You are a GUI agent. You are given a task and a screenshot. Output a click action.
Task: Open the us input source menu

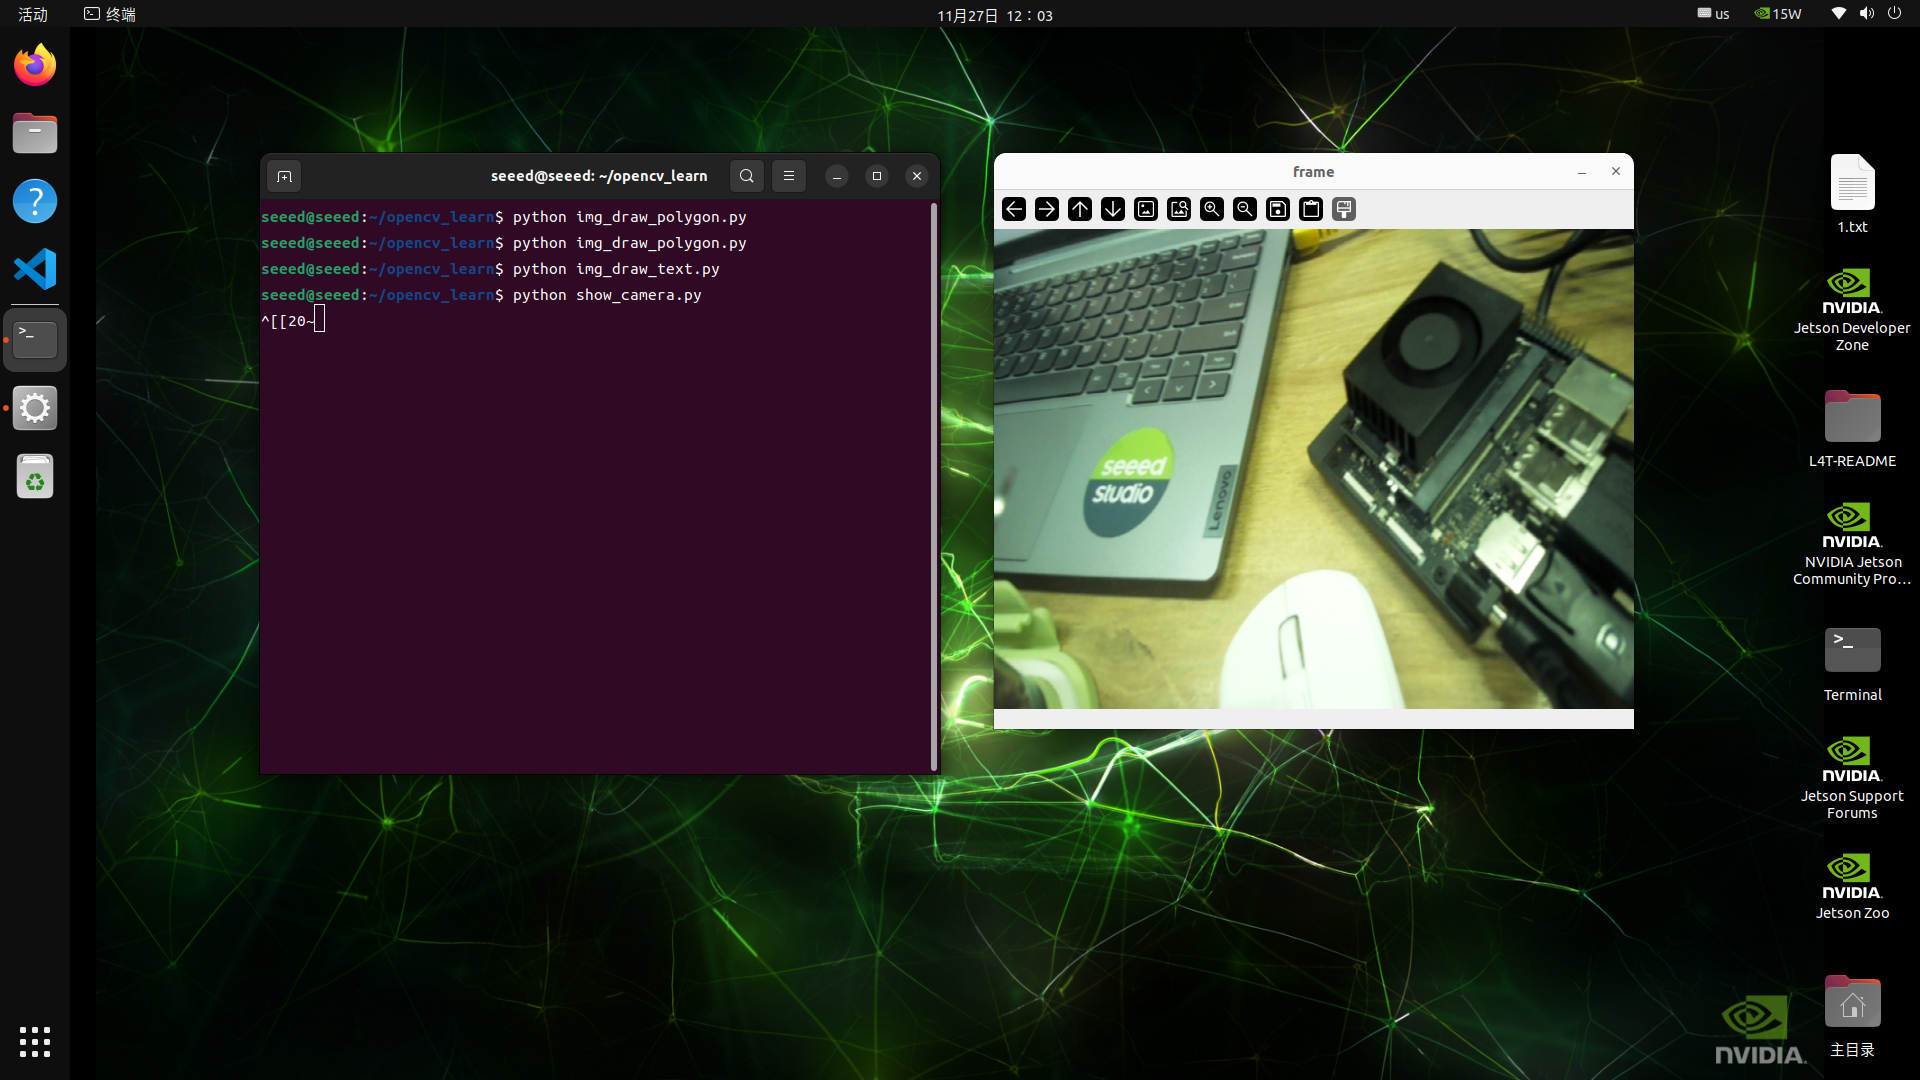tap(1713, 14)
